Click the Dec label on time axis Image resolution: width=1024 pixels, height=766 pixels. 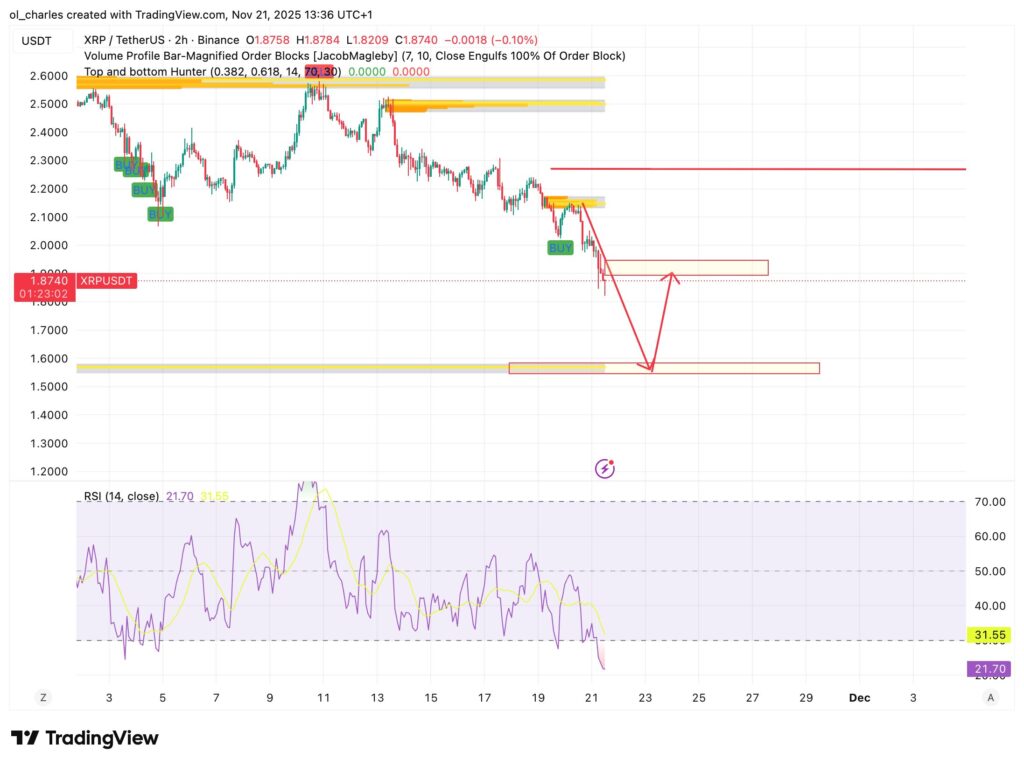tap(858, 696)
